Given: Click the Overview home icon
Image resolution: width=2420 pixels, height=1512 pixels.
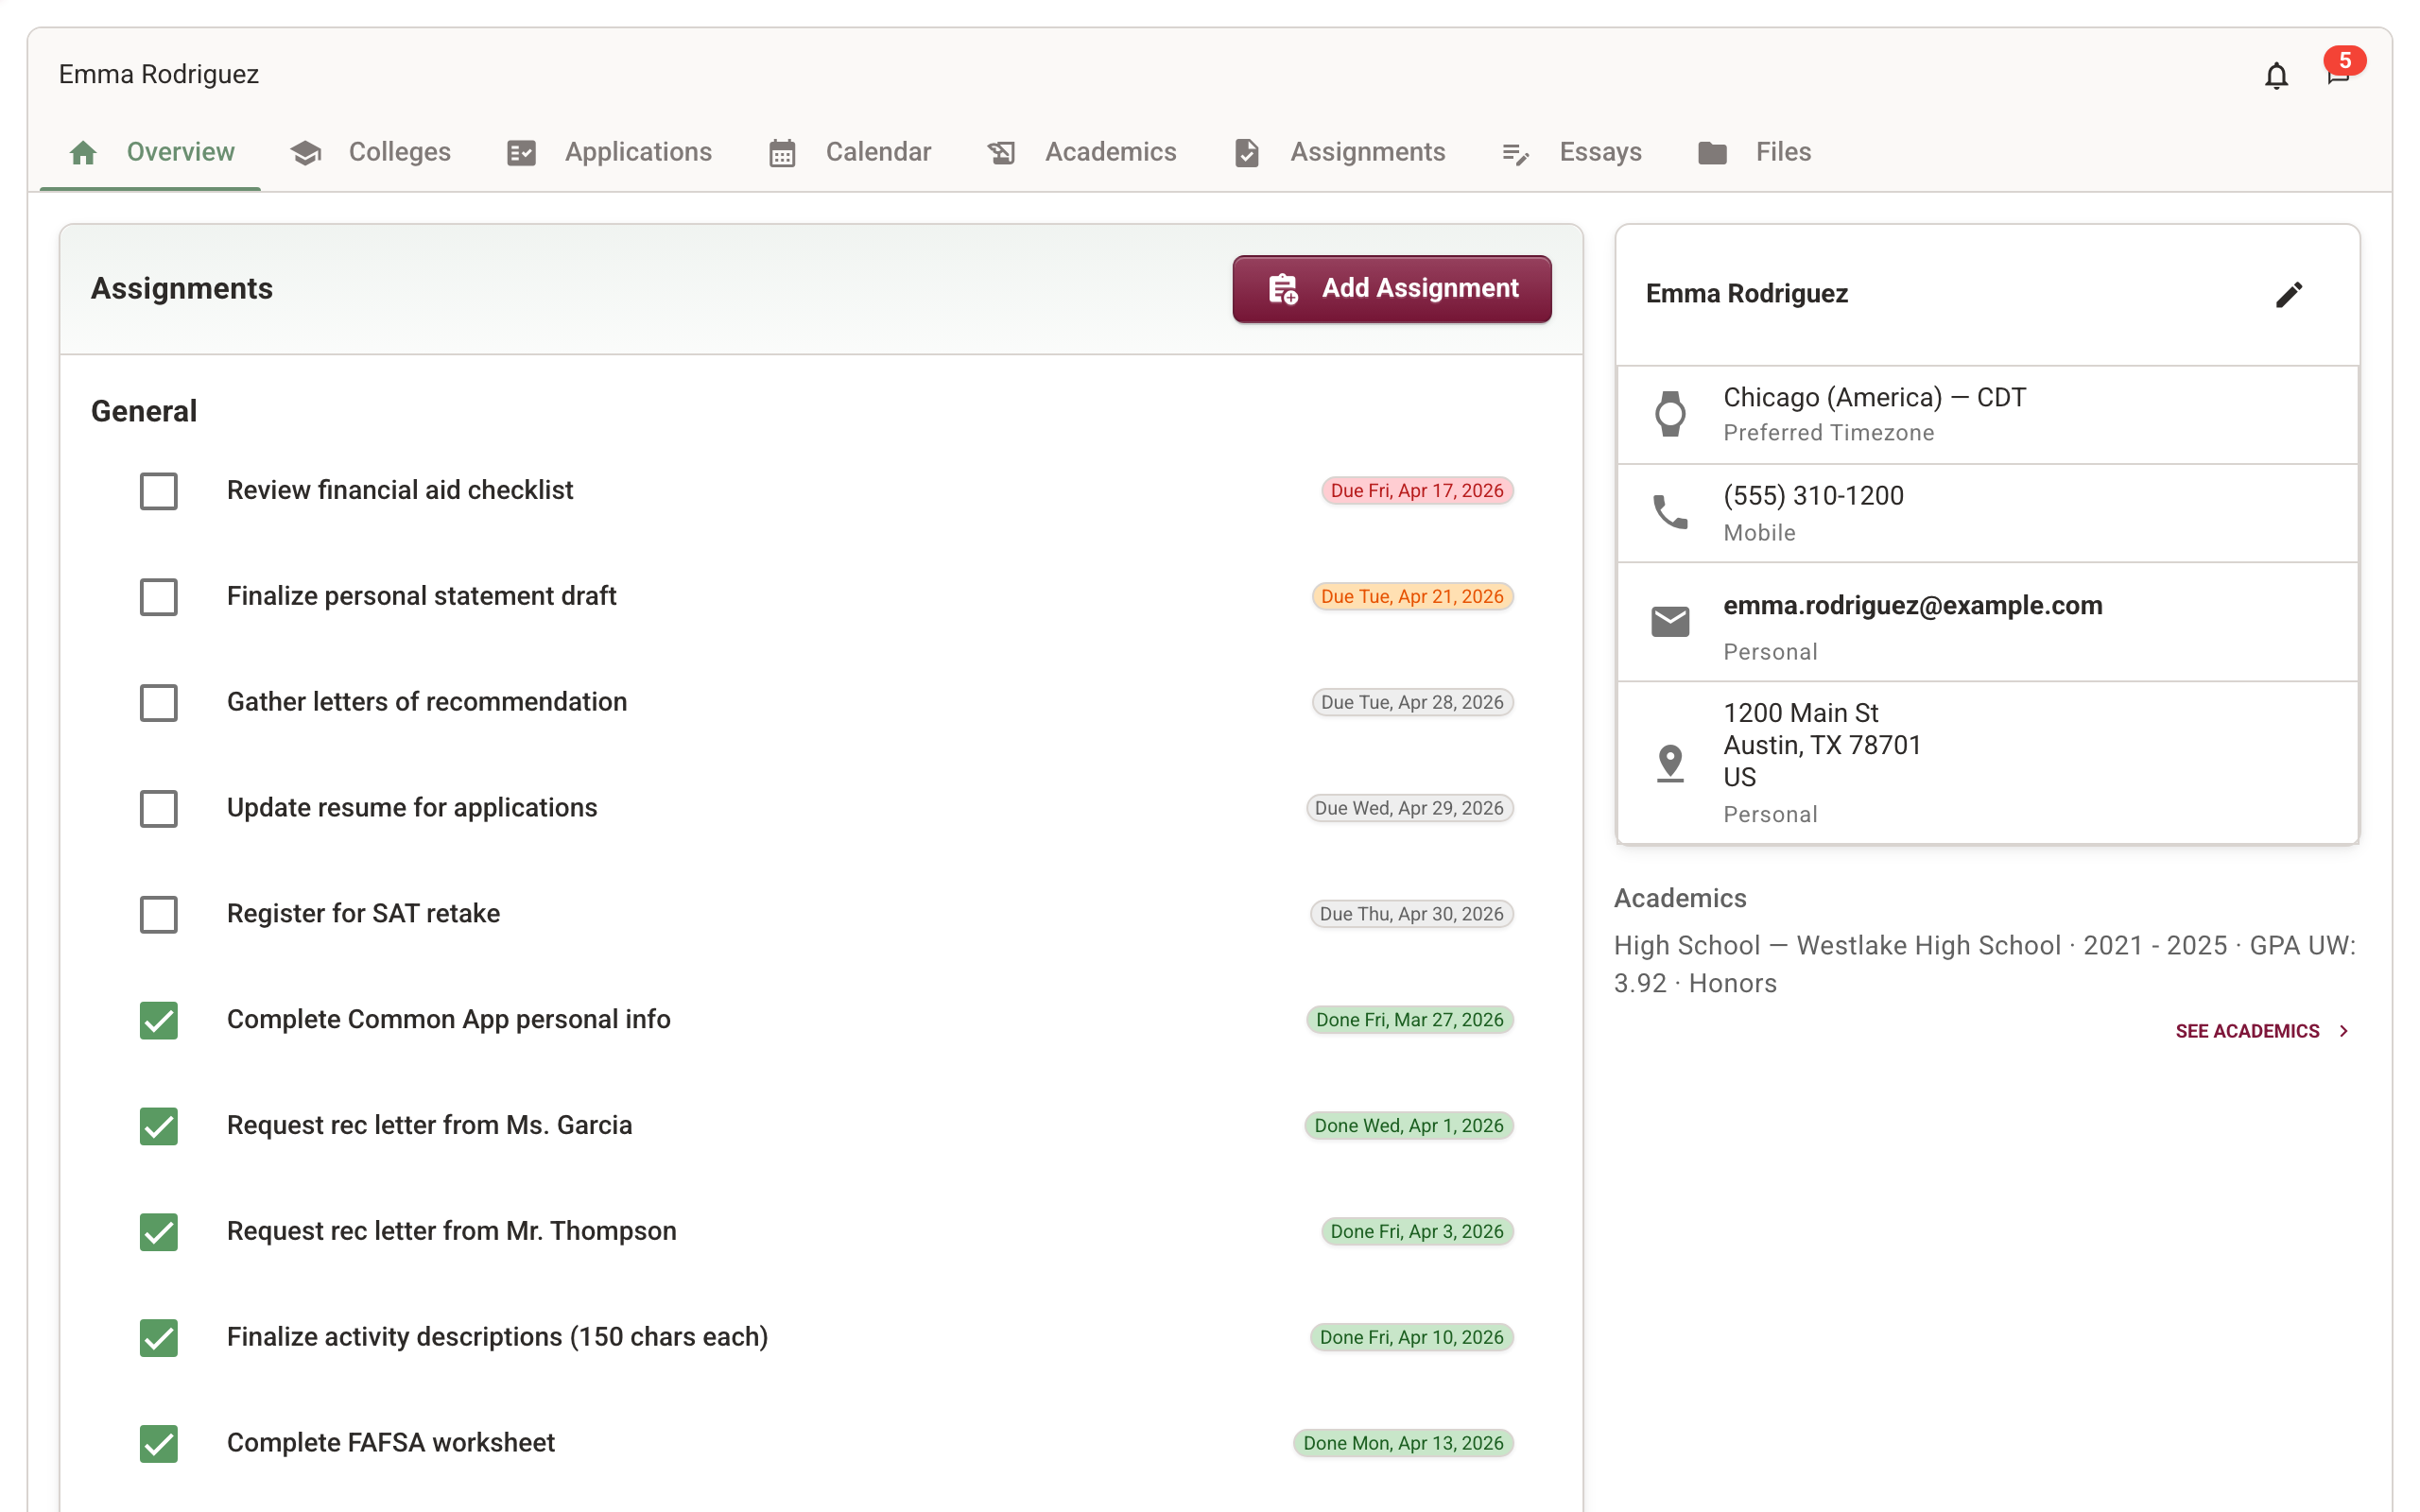Looking at the screenshot, I should (x=83, y=152).
